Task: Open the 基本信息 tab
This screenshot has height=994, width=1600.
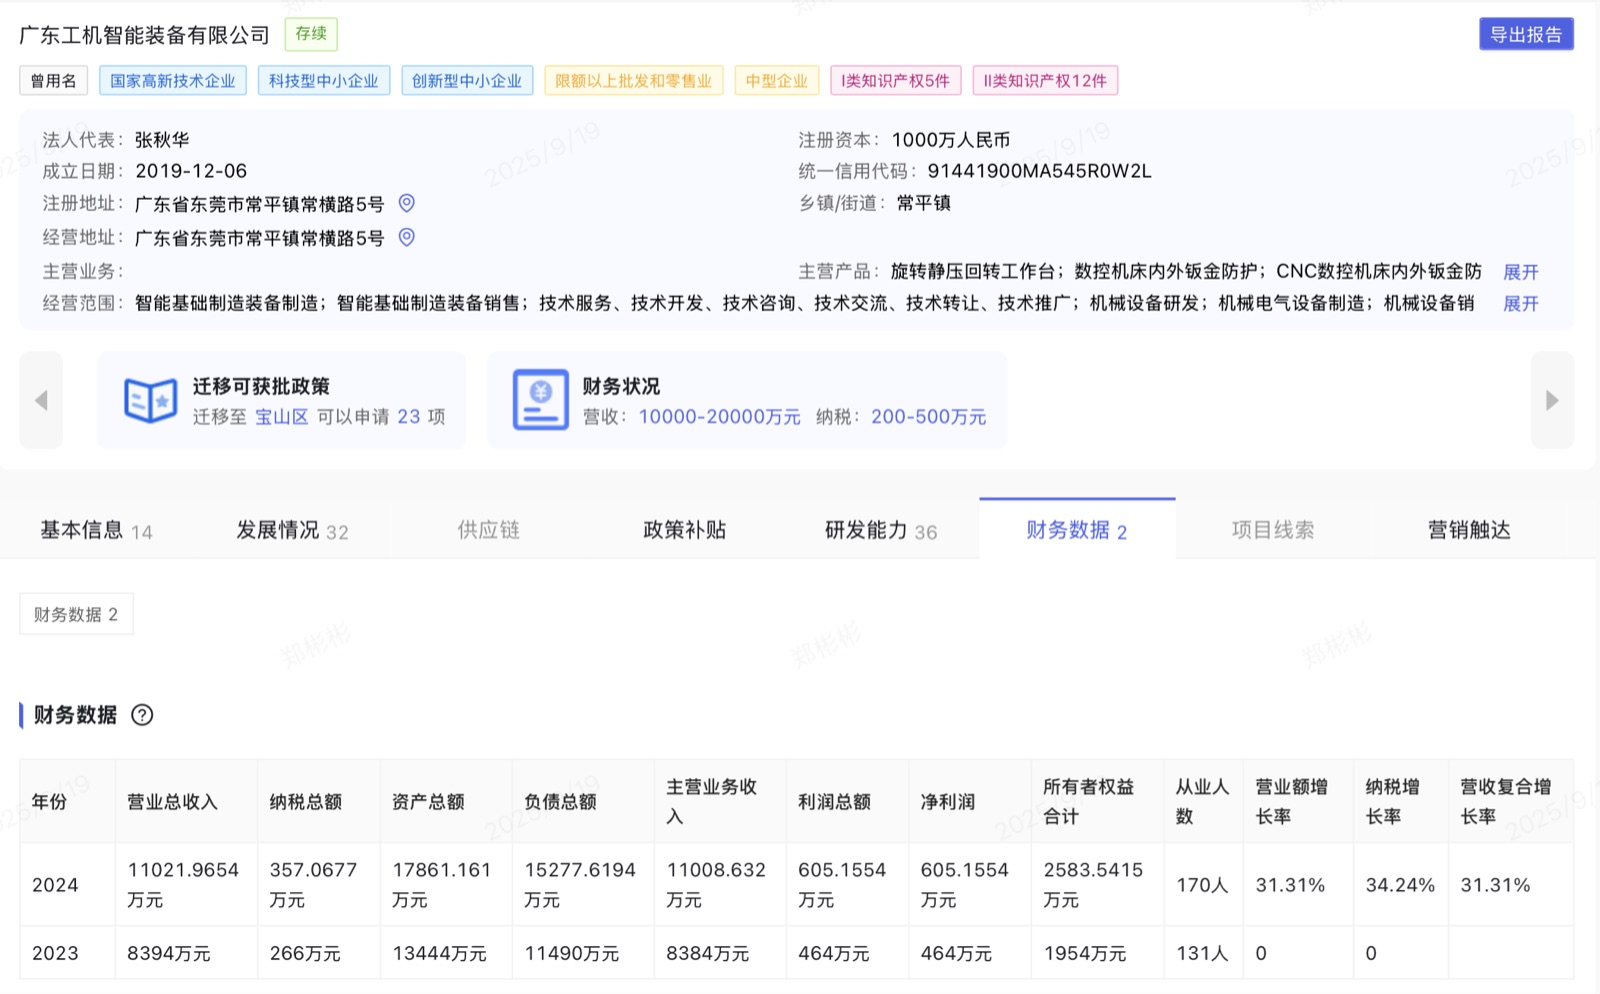Action: [x=96, y=530]
